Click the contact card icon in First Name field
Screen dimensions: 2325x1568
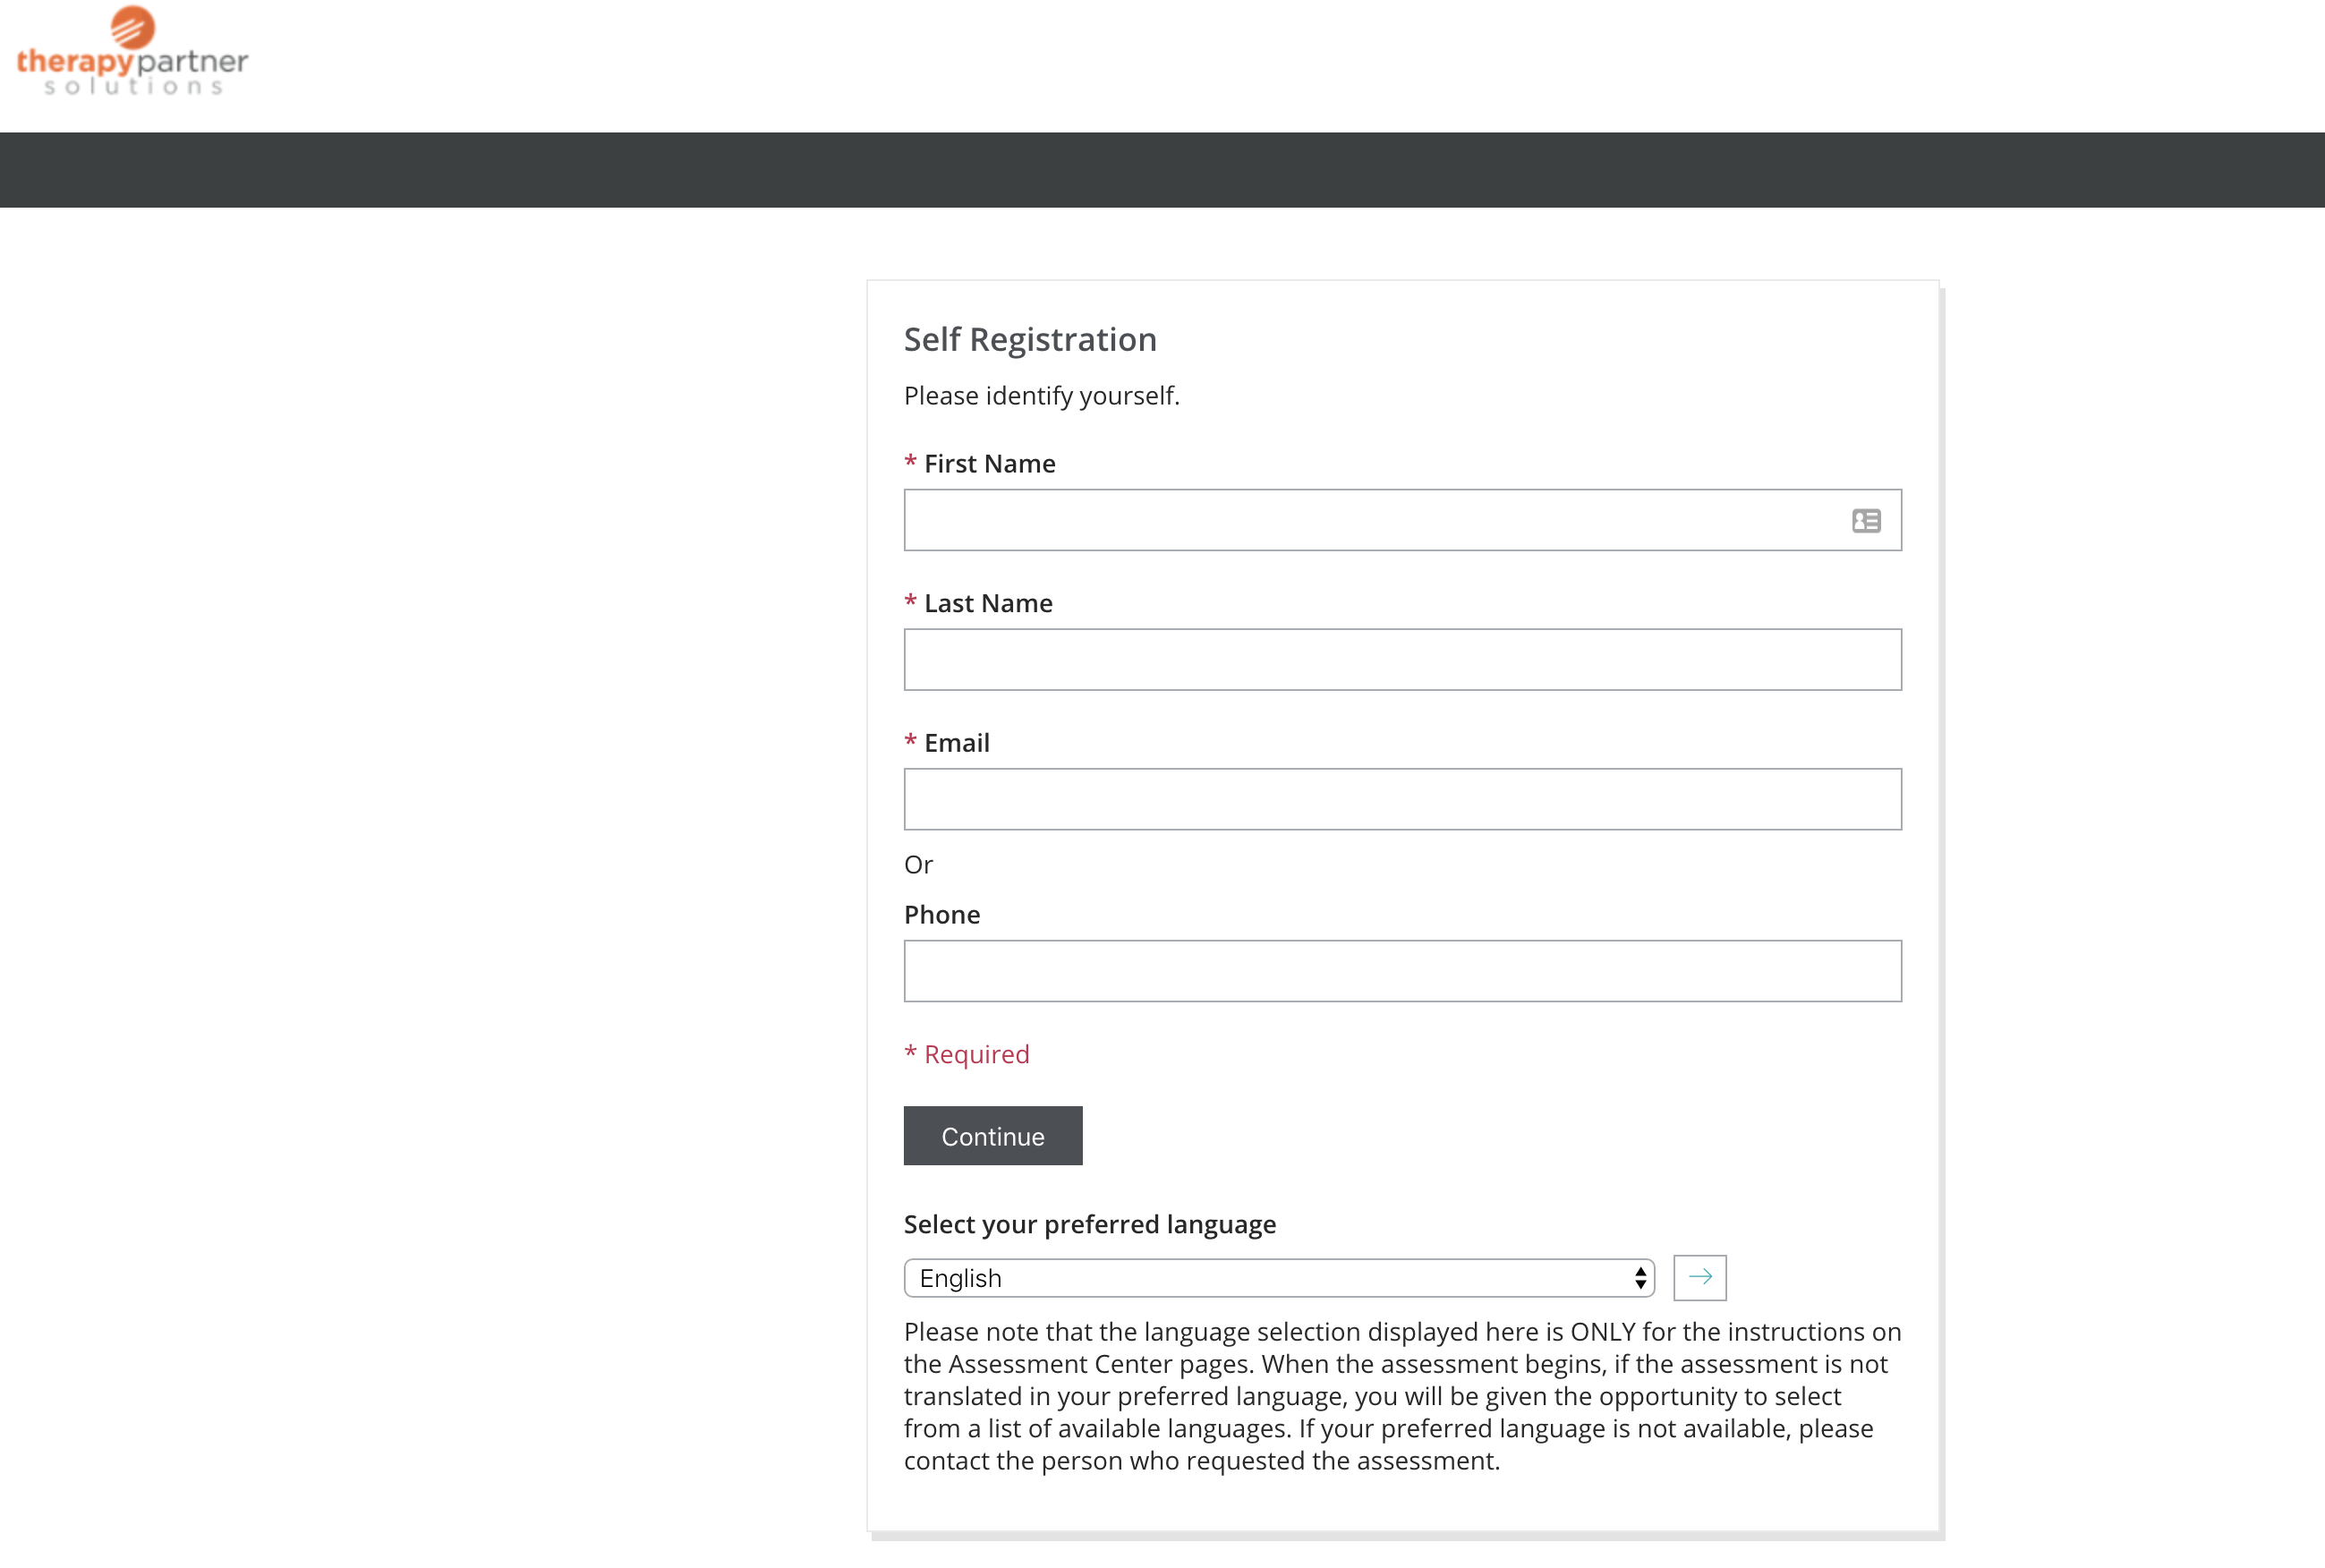point(1866,520)
